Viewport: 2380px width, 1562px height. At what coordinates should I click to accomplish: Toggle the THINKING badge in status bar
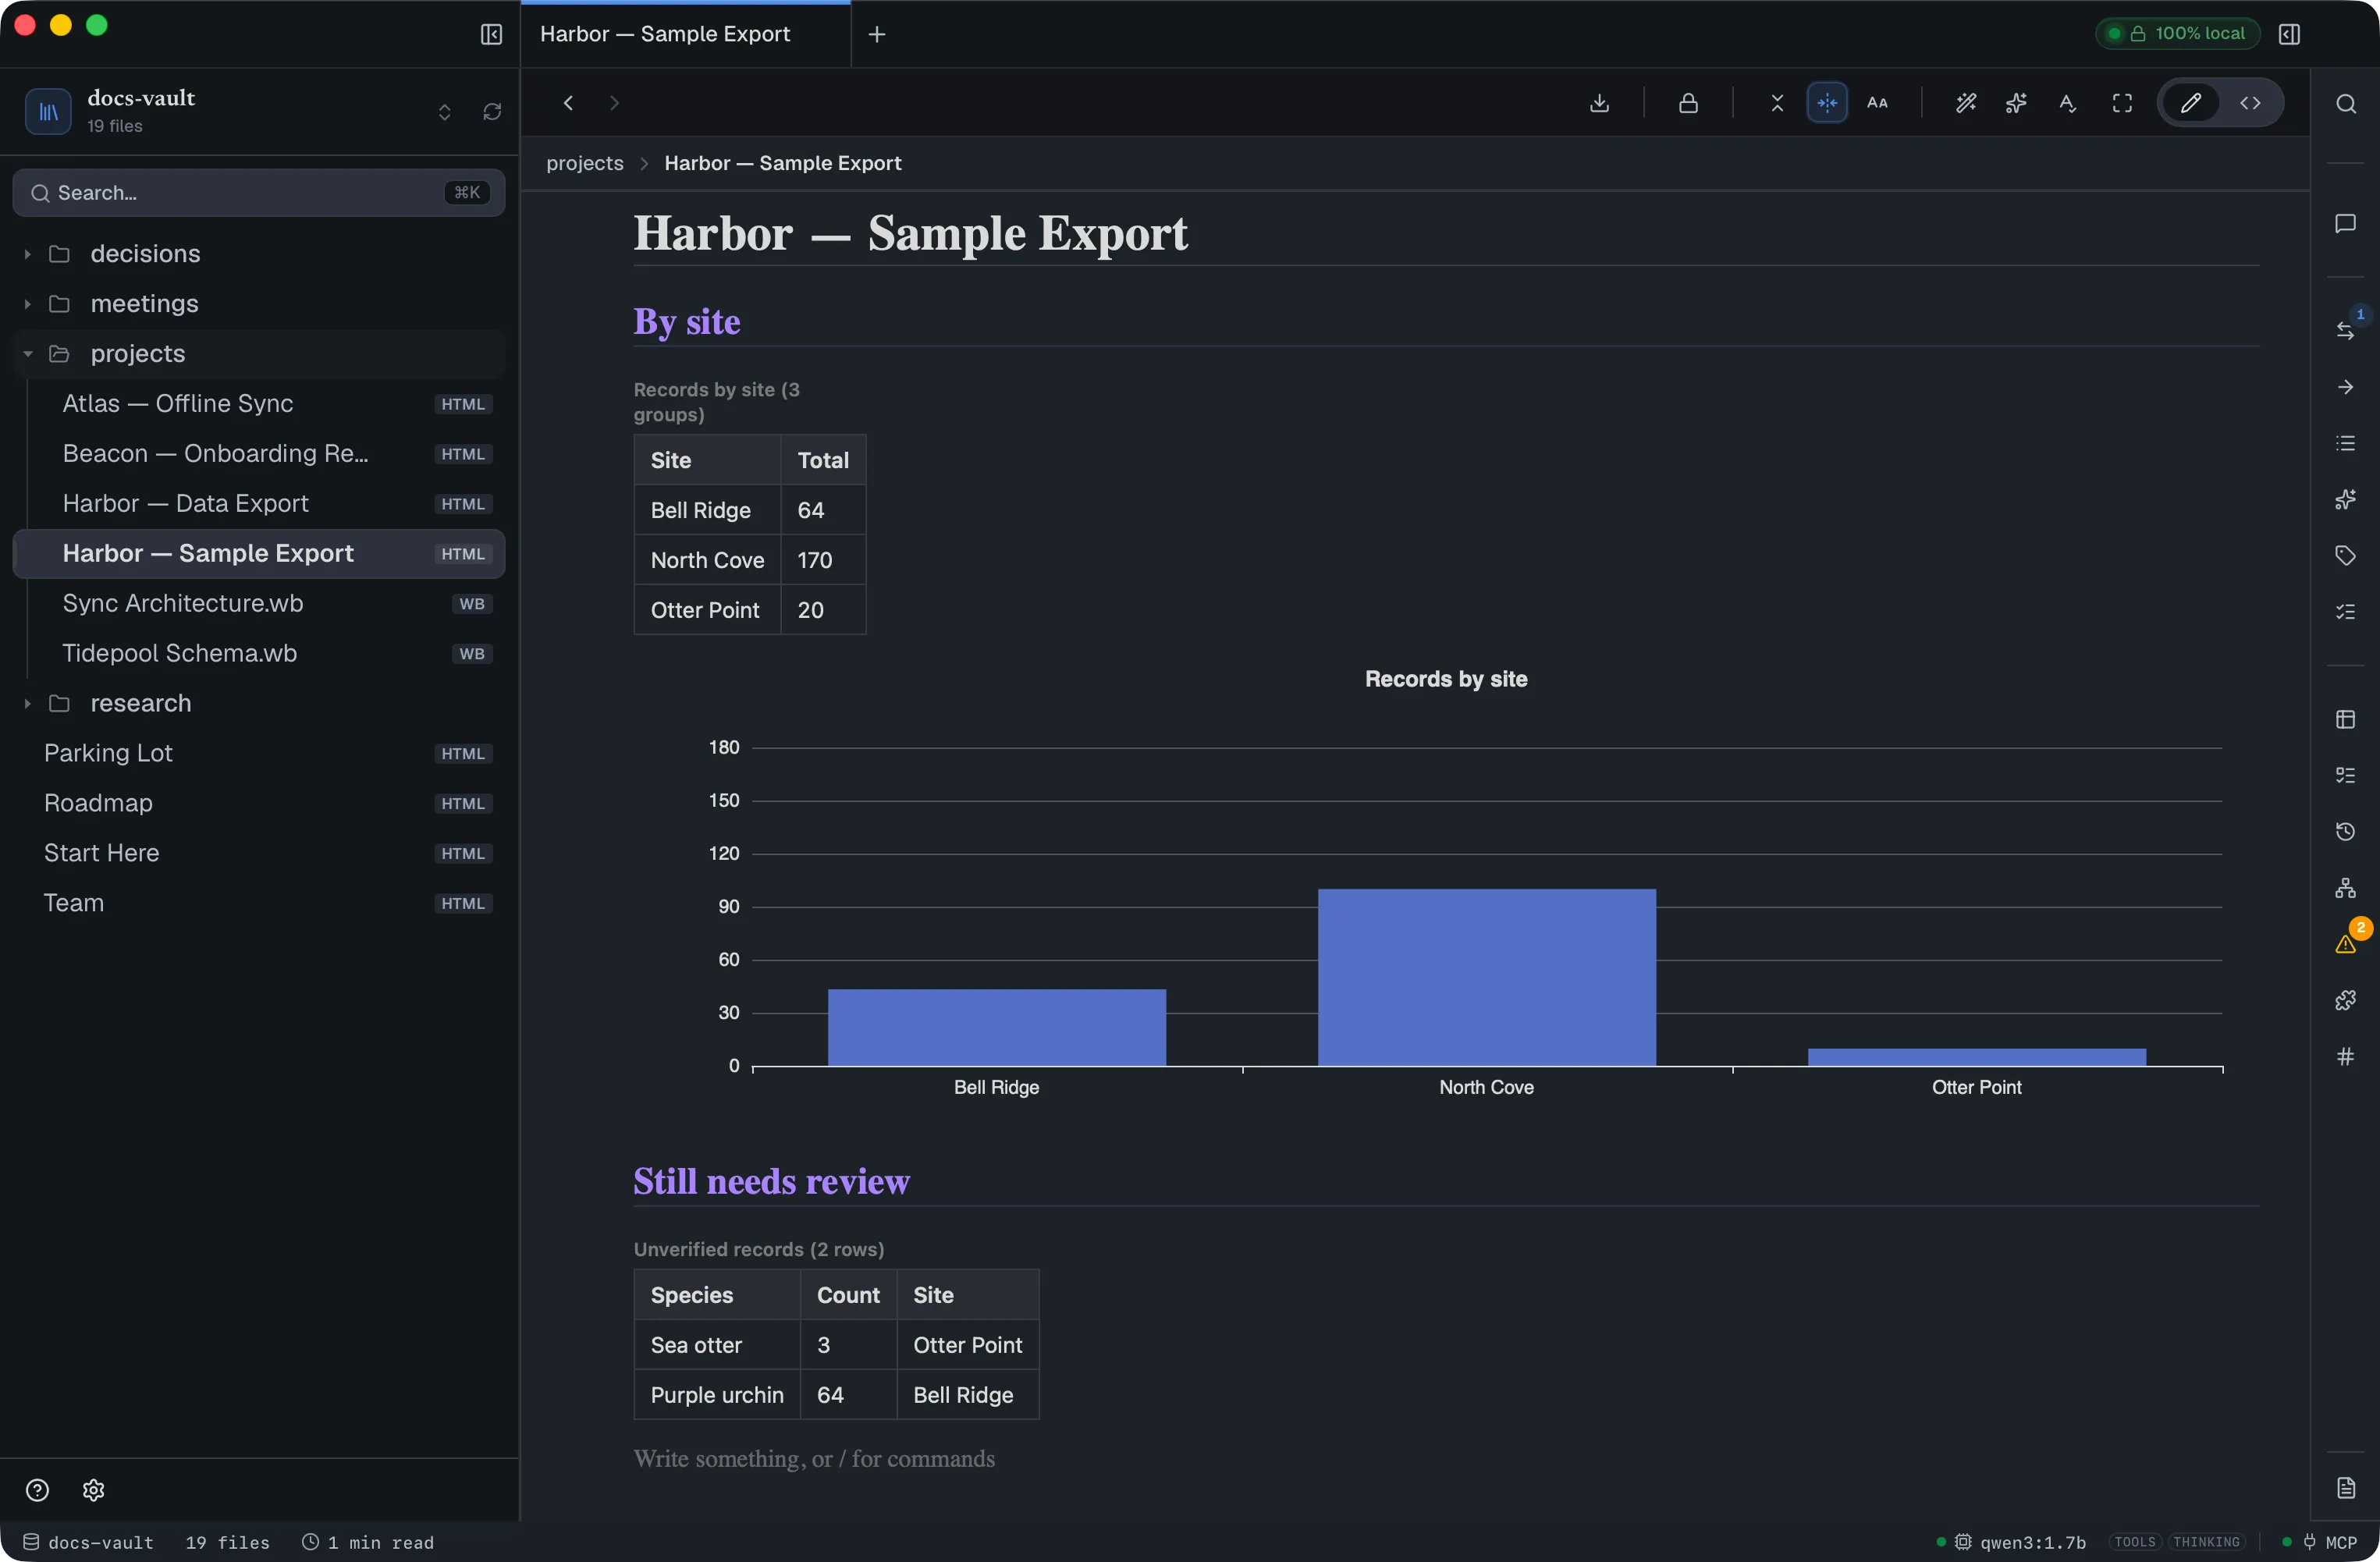click(2206, 1542)
